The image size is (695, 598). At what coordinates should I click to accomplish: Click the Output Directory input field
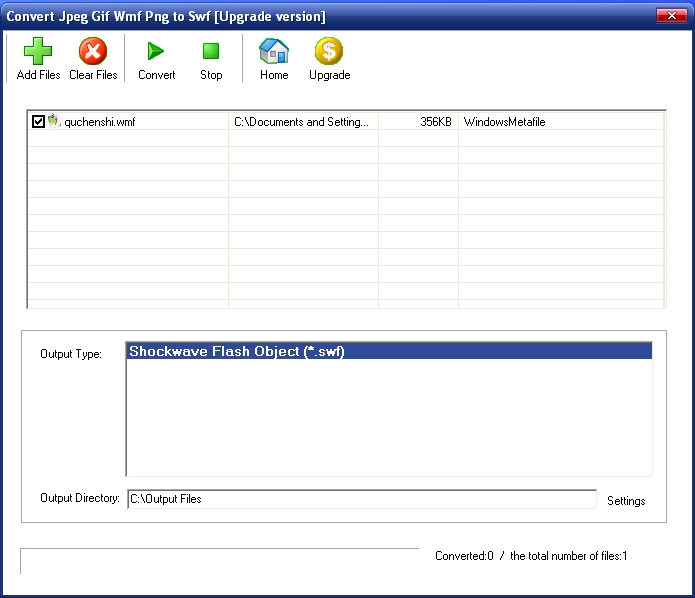point(362,499)
